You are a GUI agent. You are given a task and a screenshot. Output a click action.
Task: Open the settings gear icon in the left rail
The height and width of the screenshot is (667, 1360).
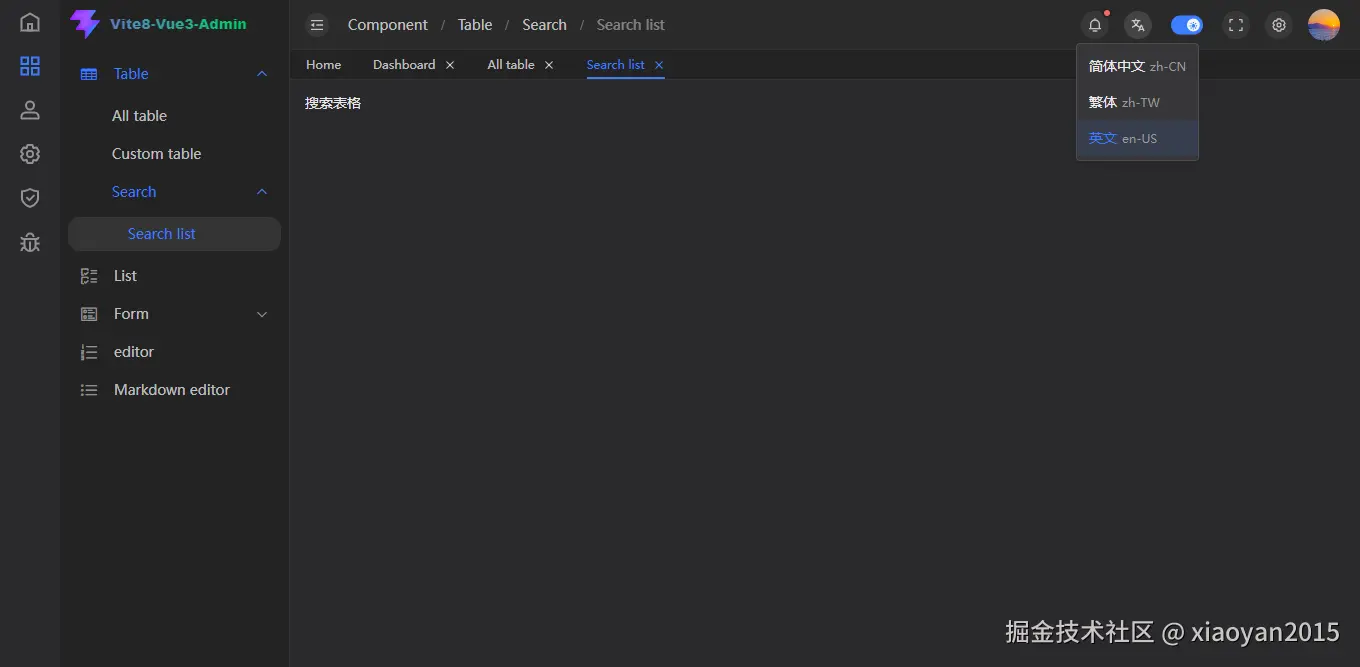(30, 154)
